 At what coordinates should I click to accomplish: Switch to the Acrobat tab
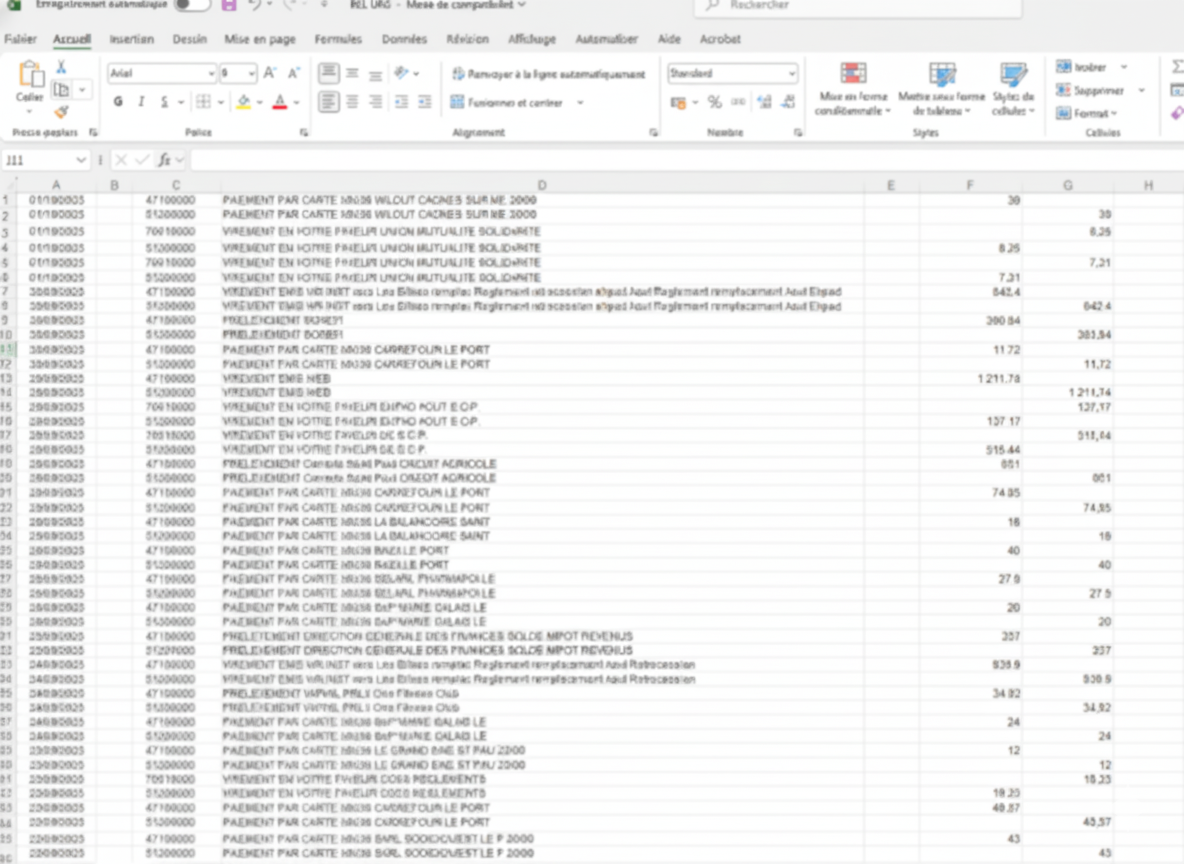coord(720,39)
